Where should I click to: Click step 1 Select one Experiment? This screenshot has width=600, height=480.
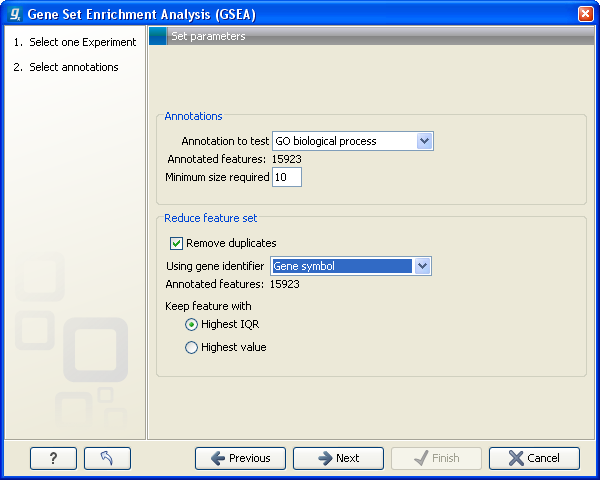point(75,42)
